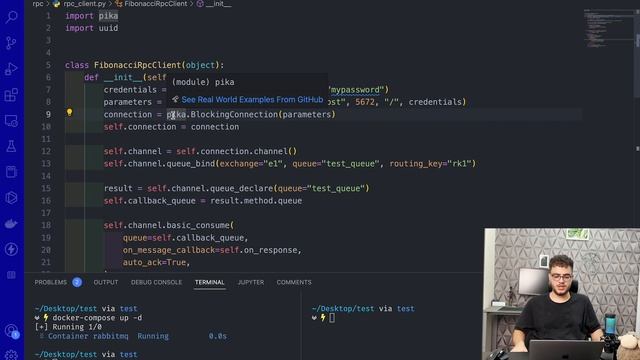Viewport: 640px width, 360px height.
Task: Click line number 9 in gutter
Action: tap(48, 114)
